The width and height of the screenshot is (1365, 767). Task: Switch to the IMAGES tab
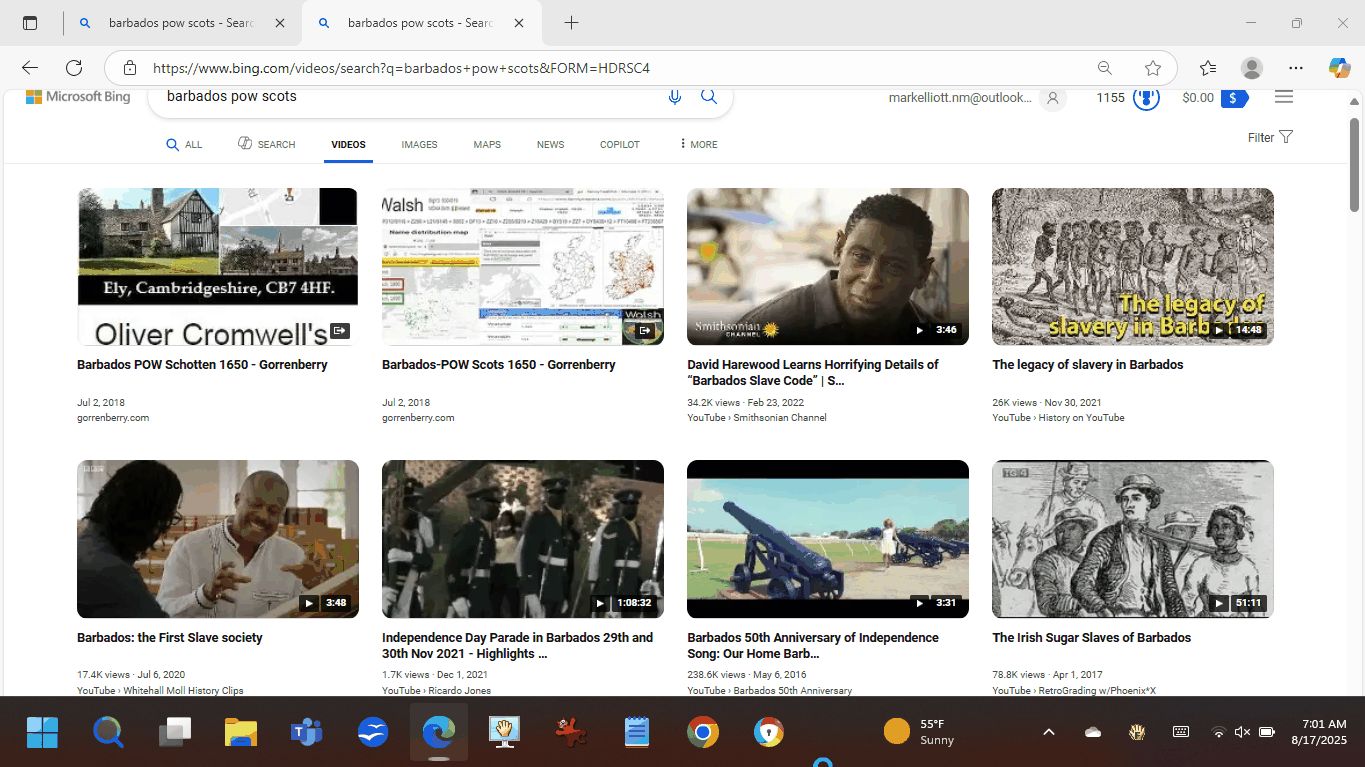click(x=419, y=144)
